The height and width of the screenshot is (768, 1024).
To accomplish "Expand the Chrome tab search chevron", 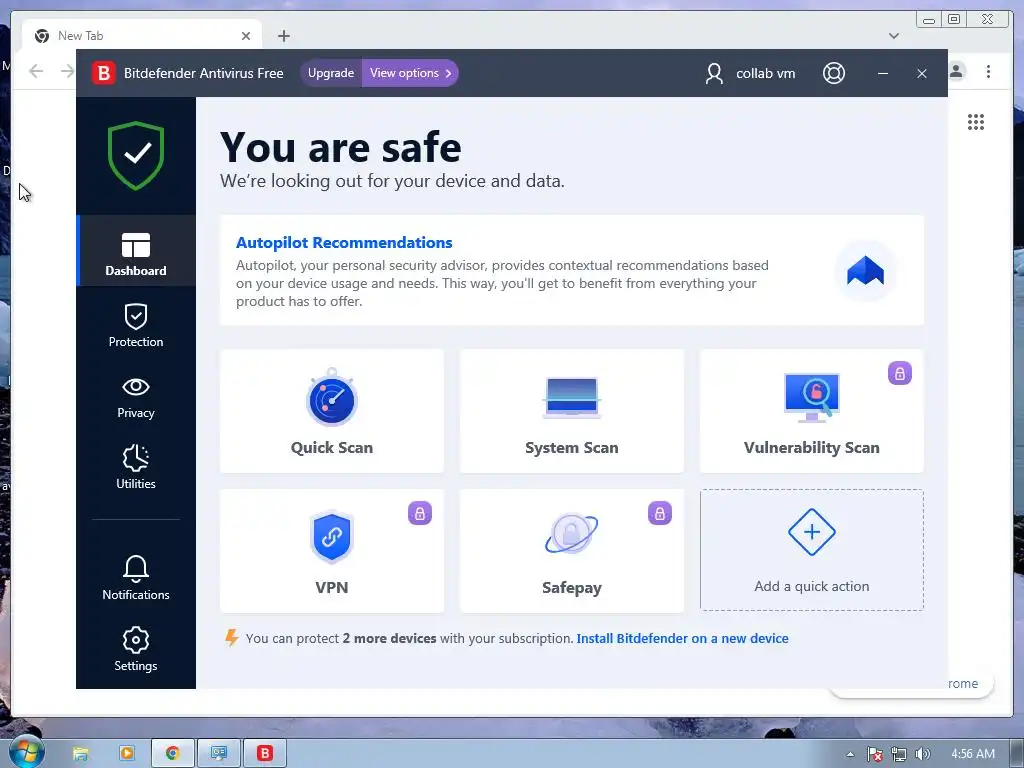I will 894,36.
